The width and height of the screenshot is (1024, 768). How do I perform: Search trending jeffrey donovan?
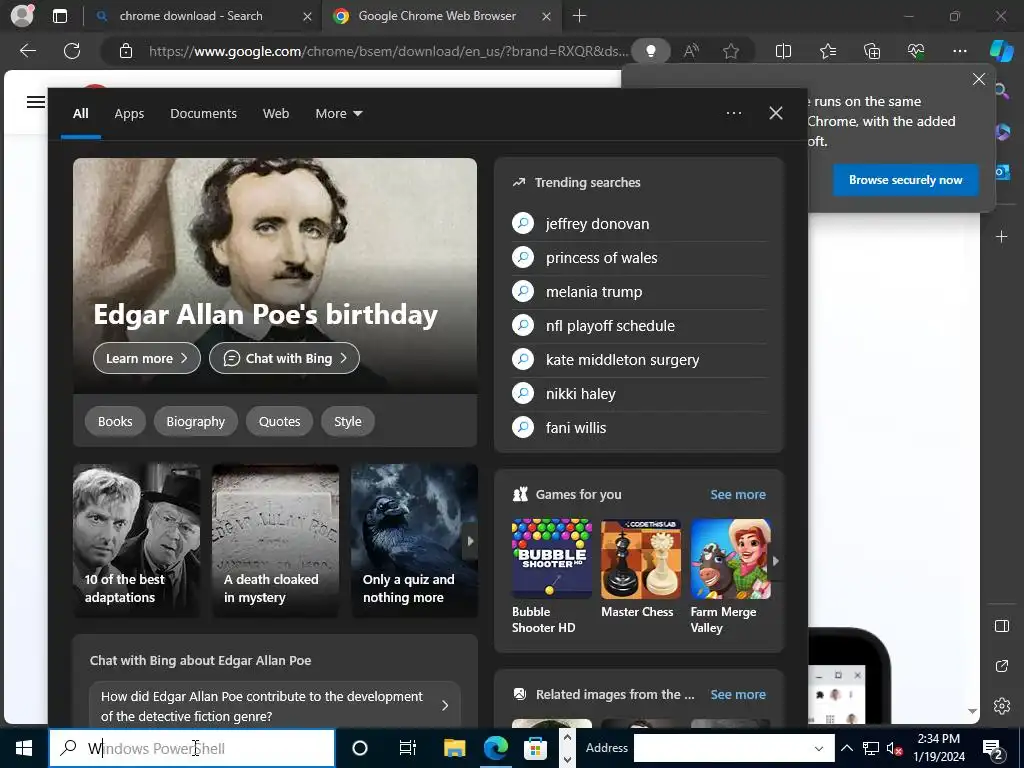coord(640,224)
